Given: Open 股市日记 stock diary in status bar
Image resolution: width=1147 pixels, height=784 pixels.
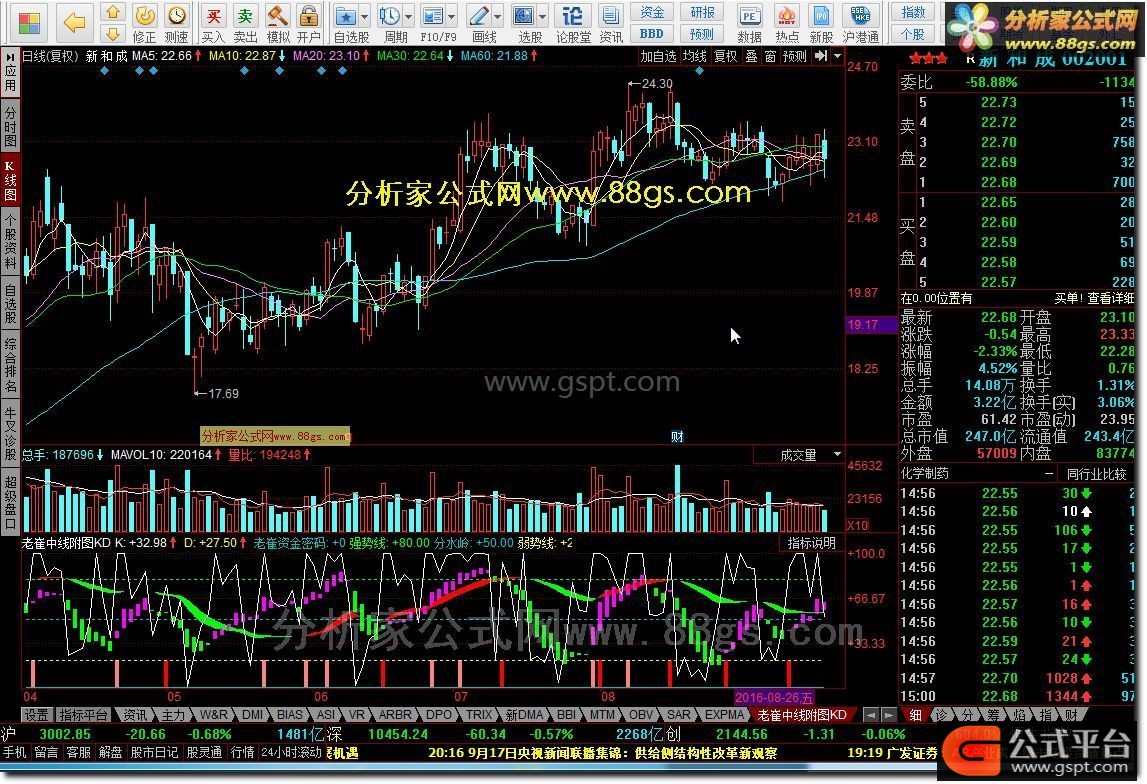Looking at the screenshot, I should click(x=154, y=752).
